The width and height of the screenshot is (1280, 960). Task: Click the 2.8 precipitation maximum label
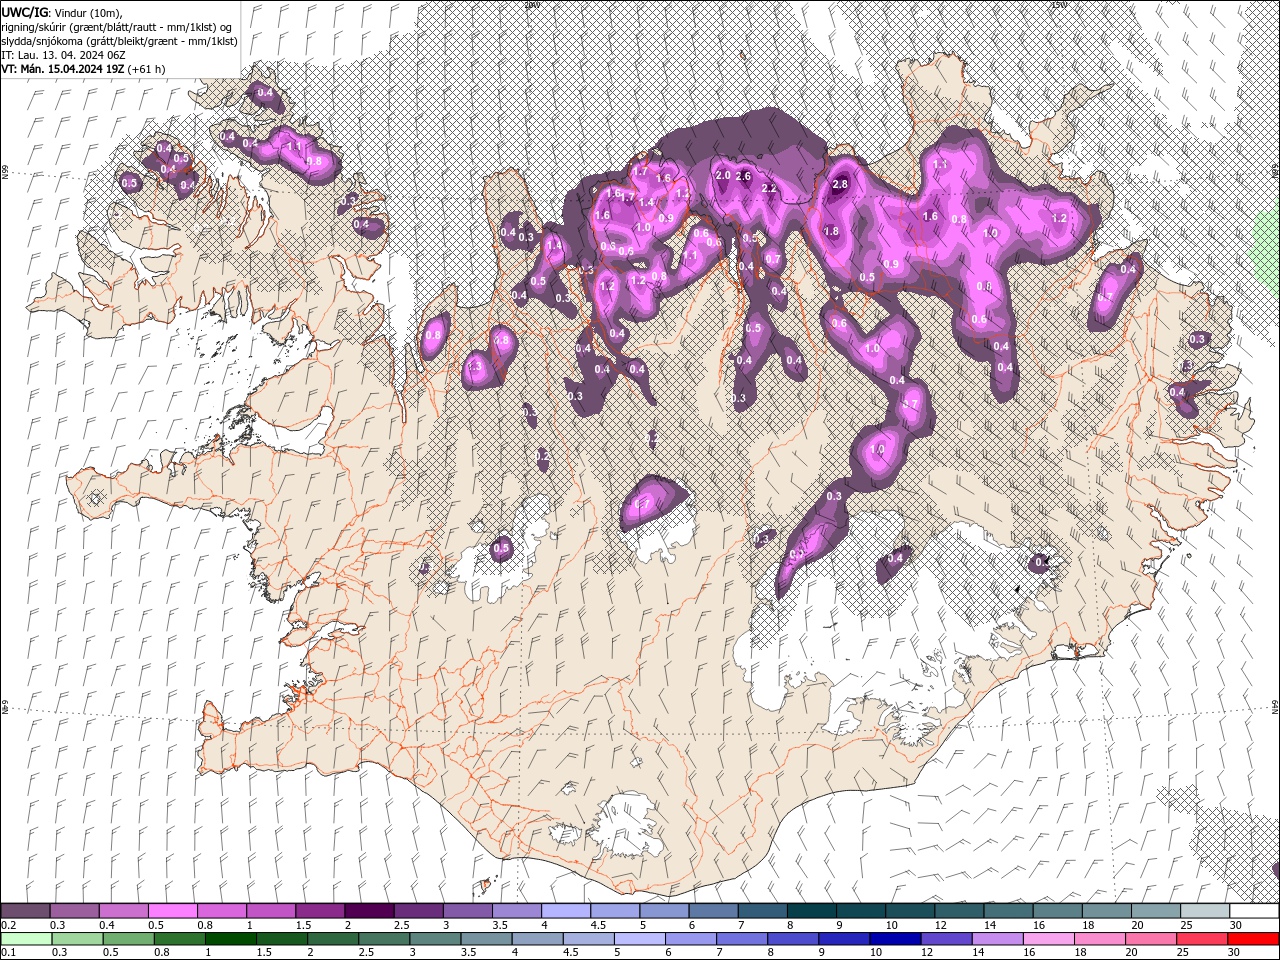[840, 184]
